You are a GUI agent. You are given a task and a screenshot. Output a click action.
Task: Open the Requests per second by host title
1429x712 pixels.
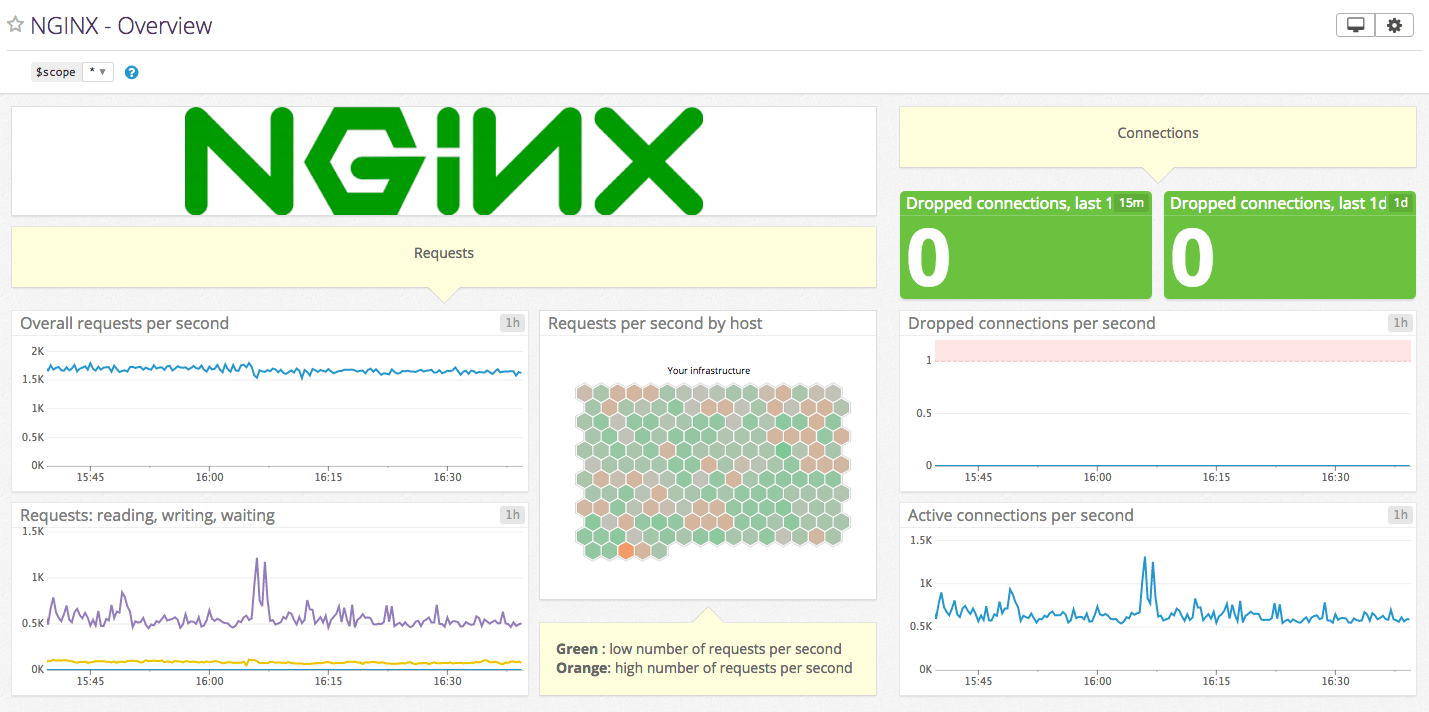coord(655,323)
